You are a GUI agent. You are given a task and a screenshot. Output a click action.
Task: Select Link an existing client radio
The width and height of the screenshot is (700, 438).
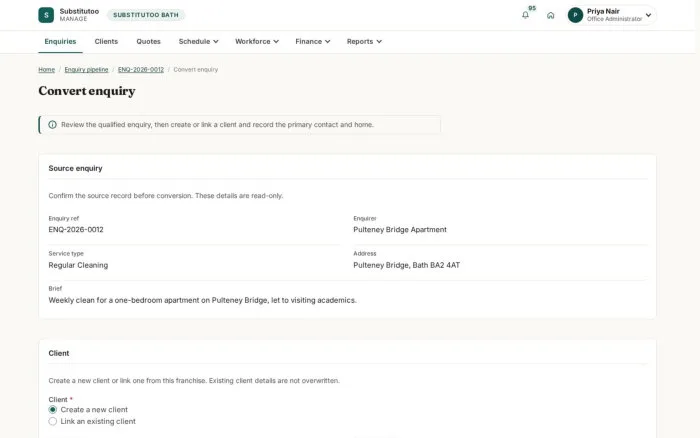tap(53, 421)
